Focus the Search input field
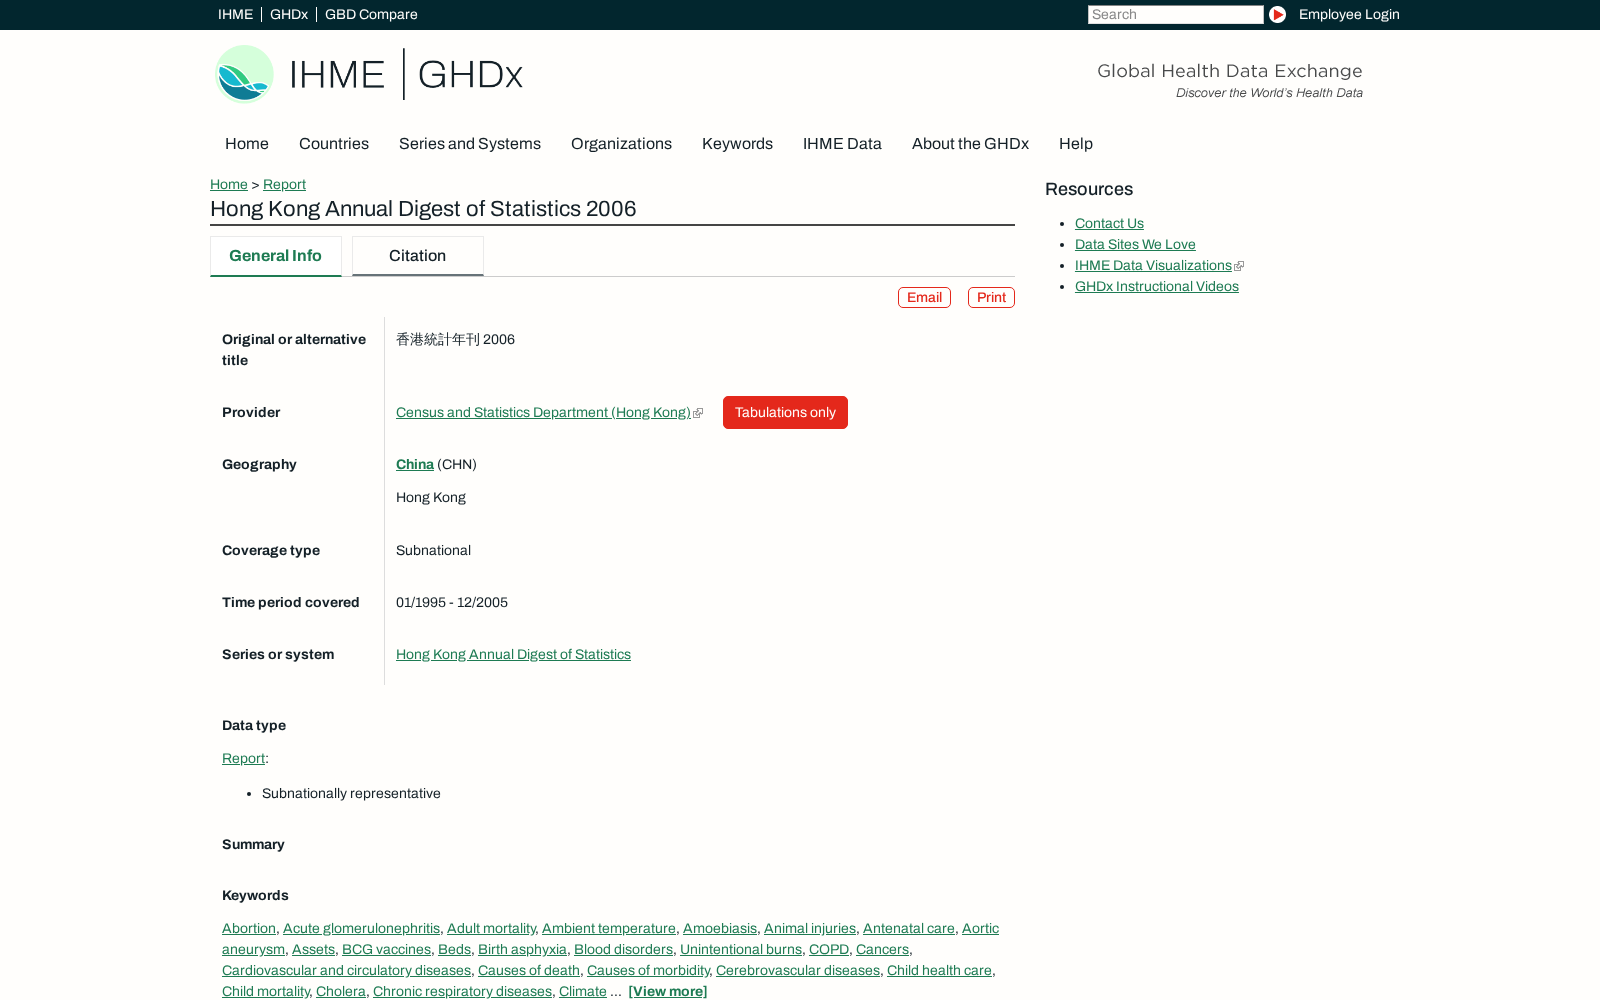This screenshot has width=1600, height=1000. click(1175, 14)
